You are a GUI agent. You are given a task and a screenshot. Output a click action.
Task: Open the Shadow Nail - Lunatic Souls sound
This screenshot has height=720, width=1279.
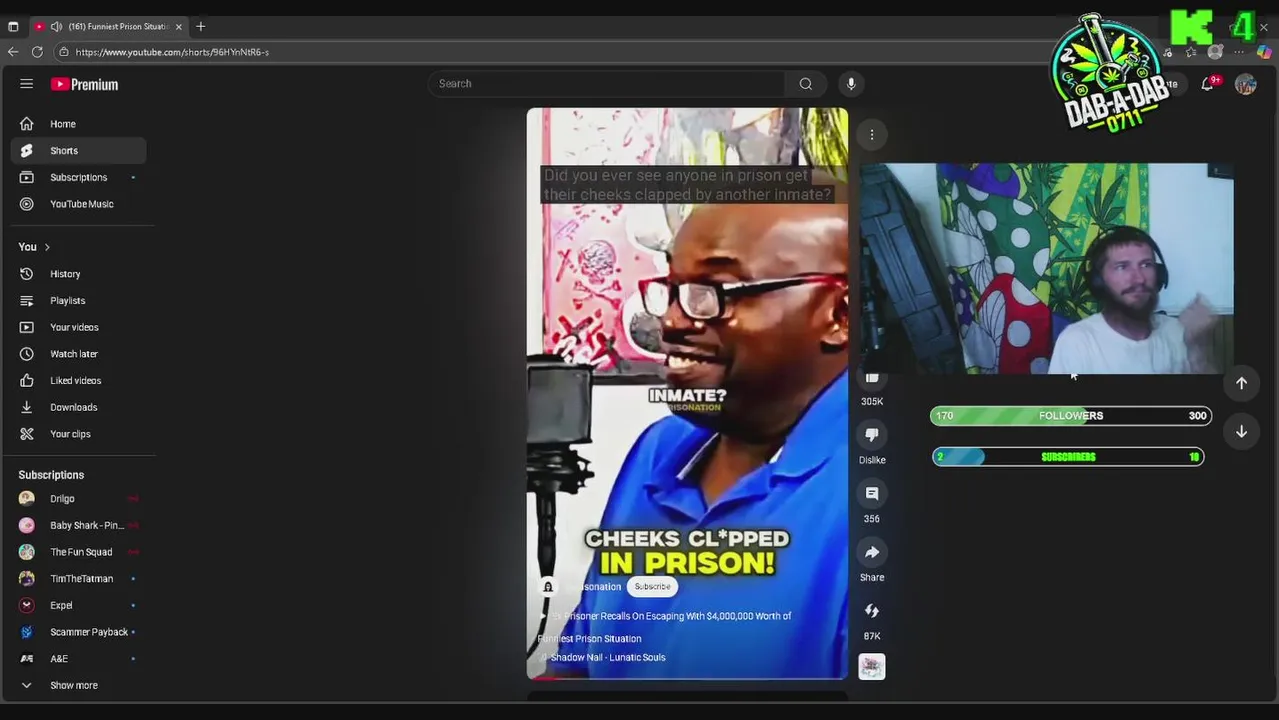(607, 658)
